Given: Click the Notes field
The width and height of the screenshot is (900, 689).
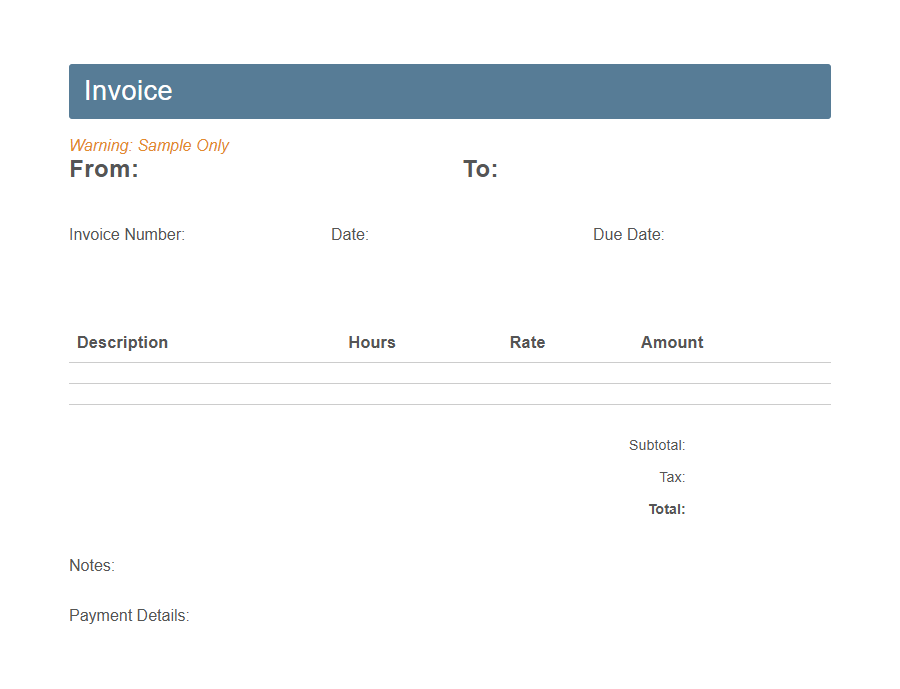Looking at the screenshot, I should pyautogui.click(x=91, y=565).
